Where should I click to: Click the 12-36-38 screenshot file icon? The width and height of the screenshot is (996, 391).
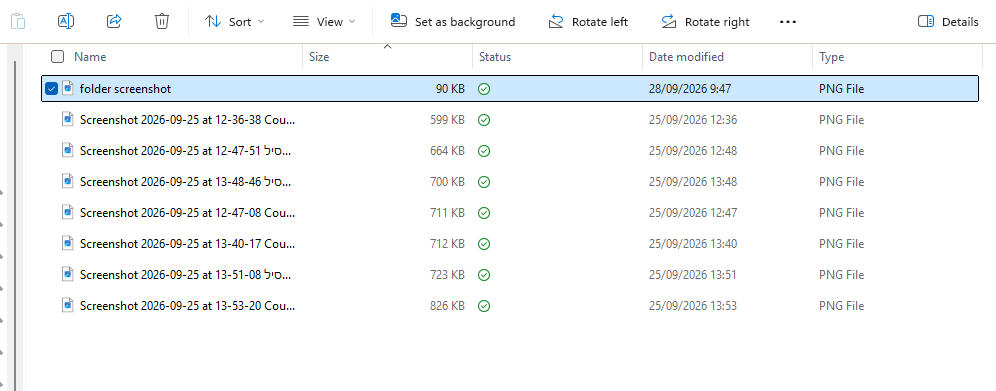(68, 119)
